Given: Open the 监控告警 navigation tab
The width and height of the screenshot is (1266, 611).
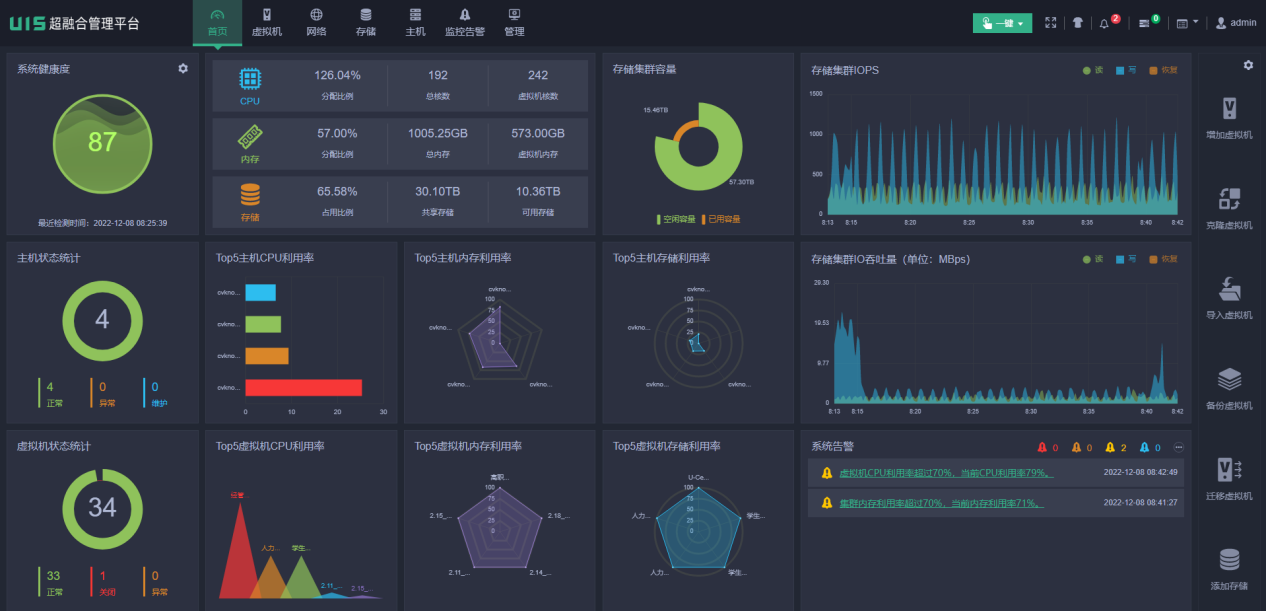Looking at the screenshot, I should [x=464, y=22].
